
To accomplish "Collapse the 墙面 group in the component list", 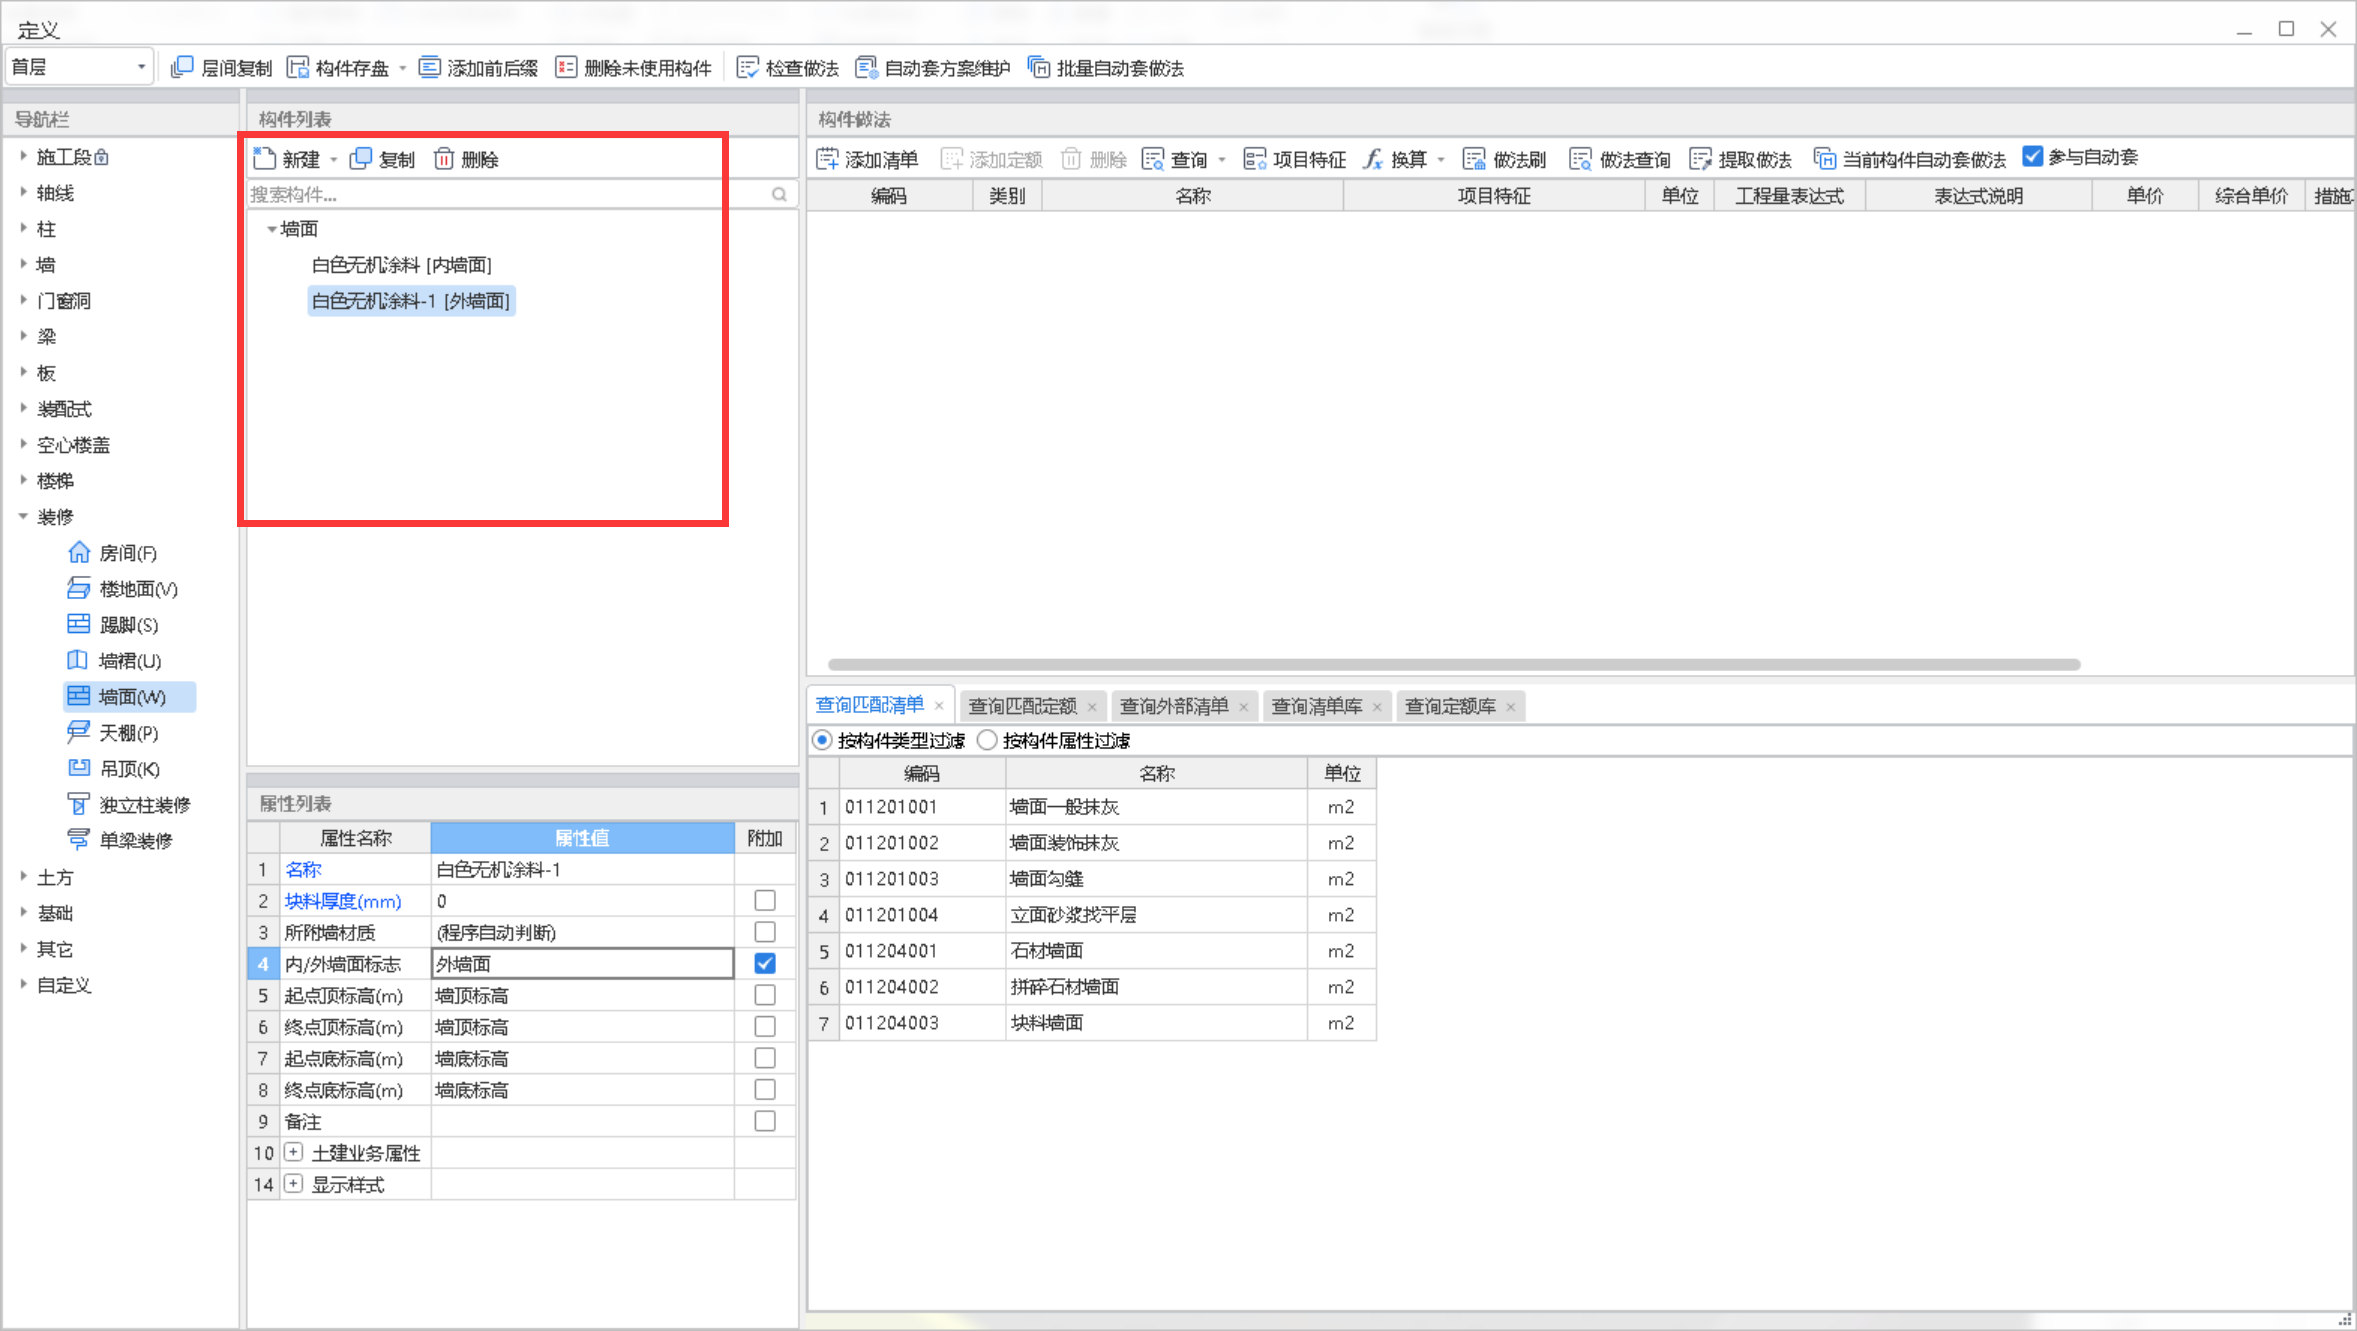I will [x=271, y=229].
